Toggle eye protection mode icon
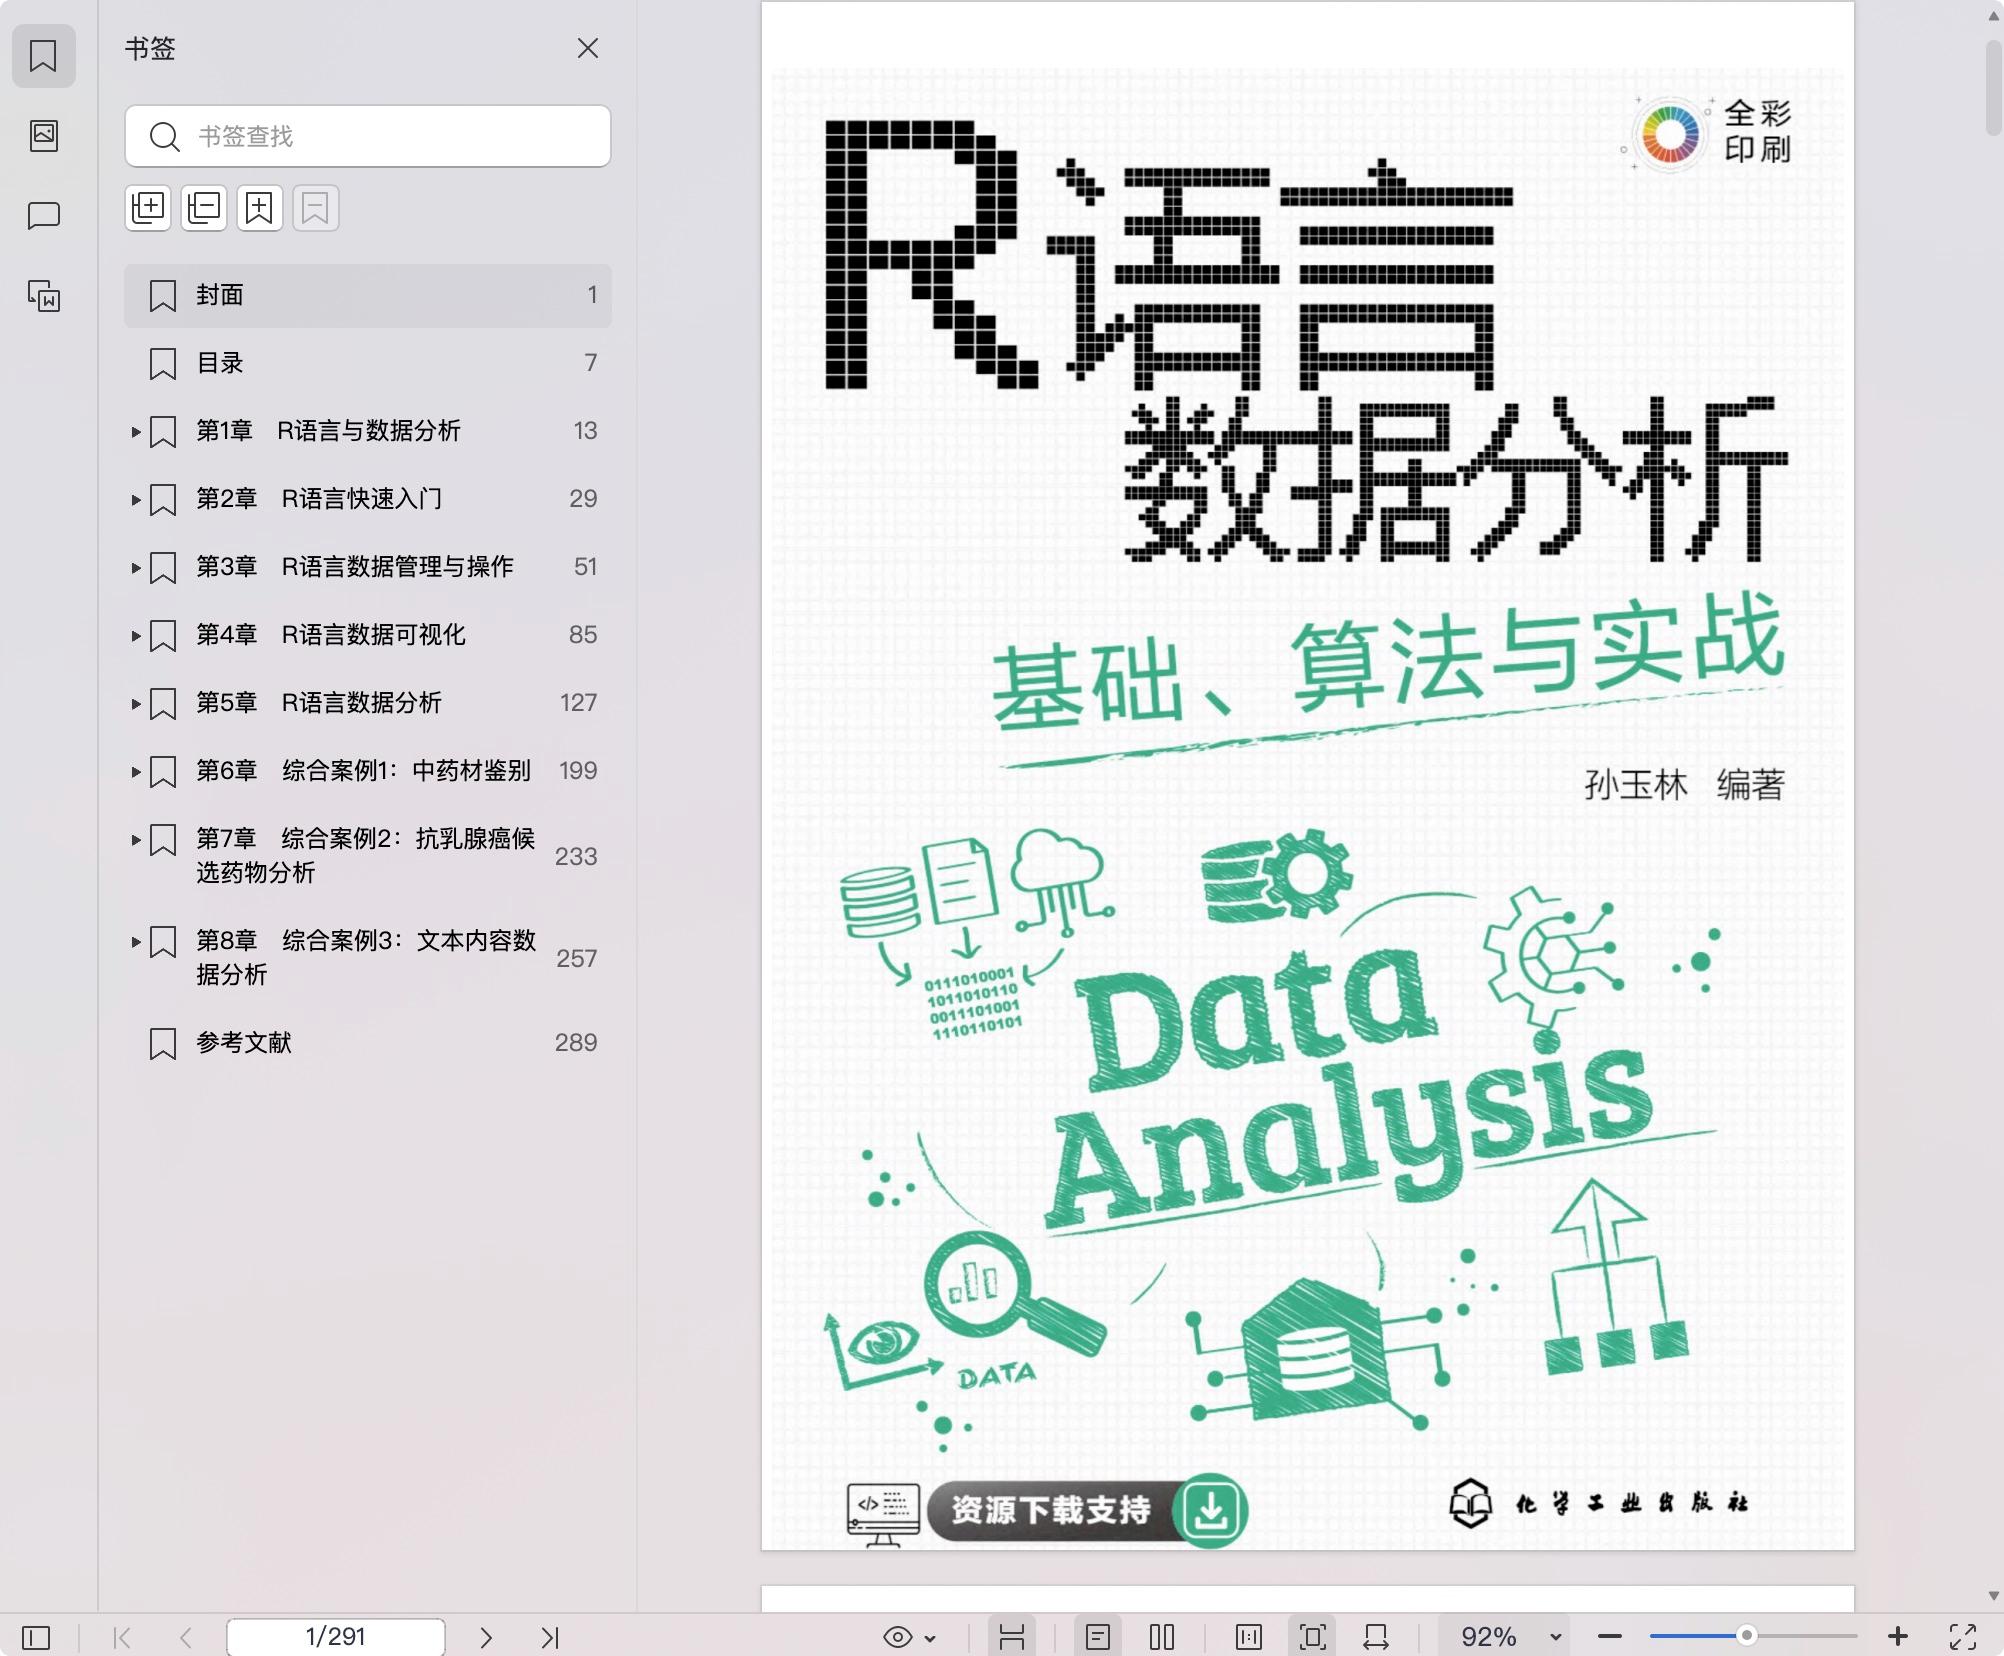The height and width of the screenshot is (1656, 2004). pos(898,1637)
